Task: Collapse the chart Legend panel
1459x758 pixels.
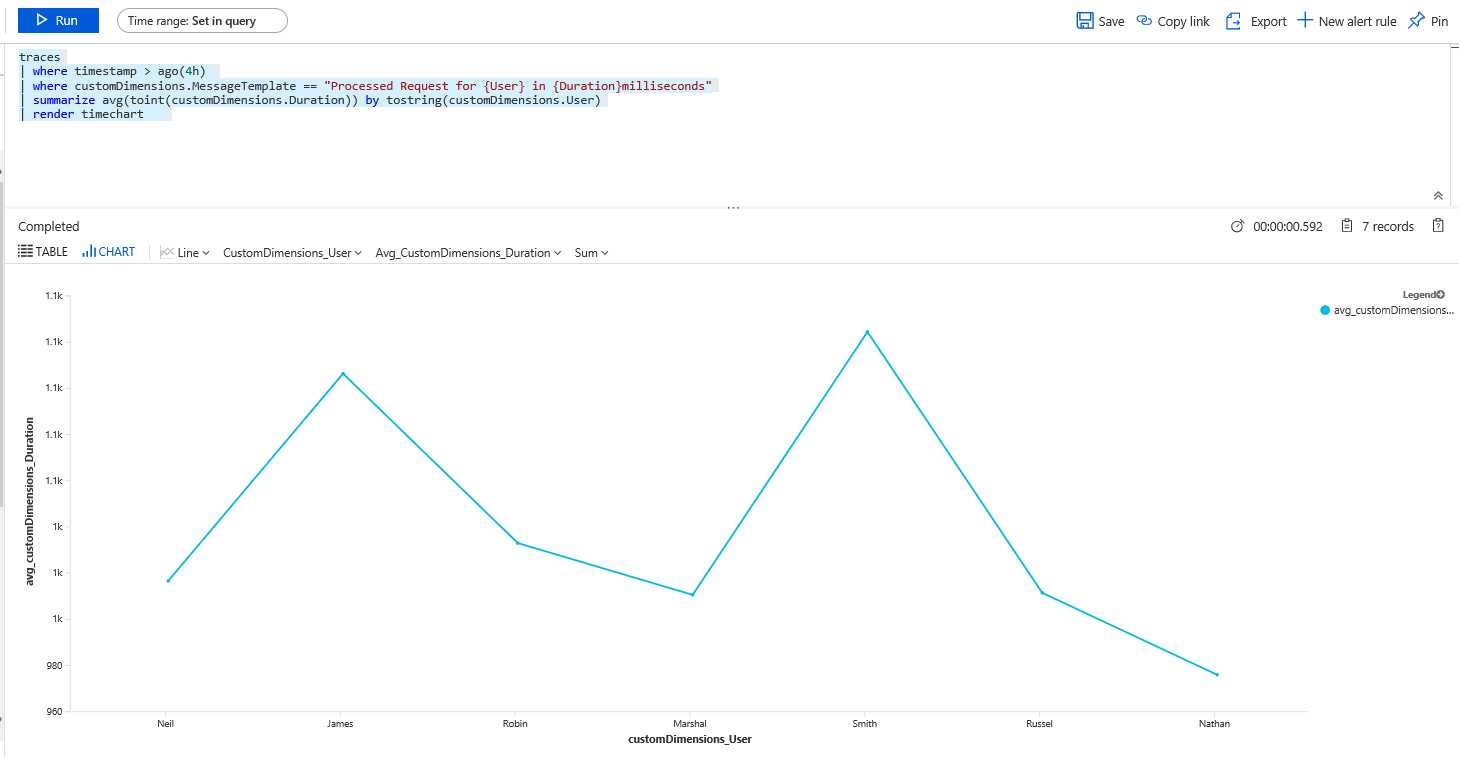Action: [x=1441, y=294]
